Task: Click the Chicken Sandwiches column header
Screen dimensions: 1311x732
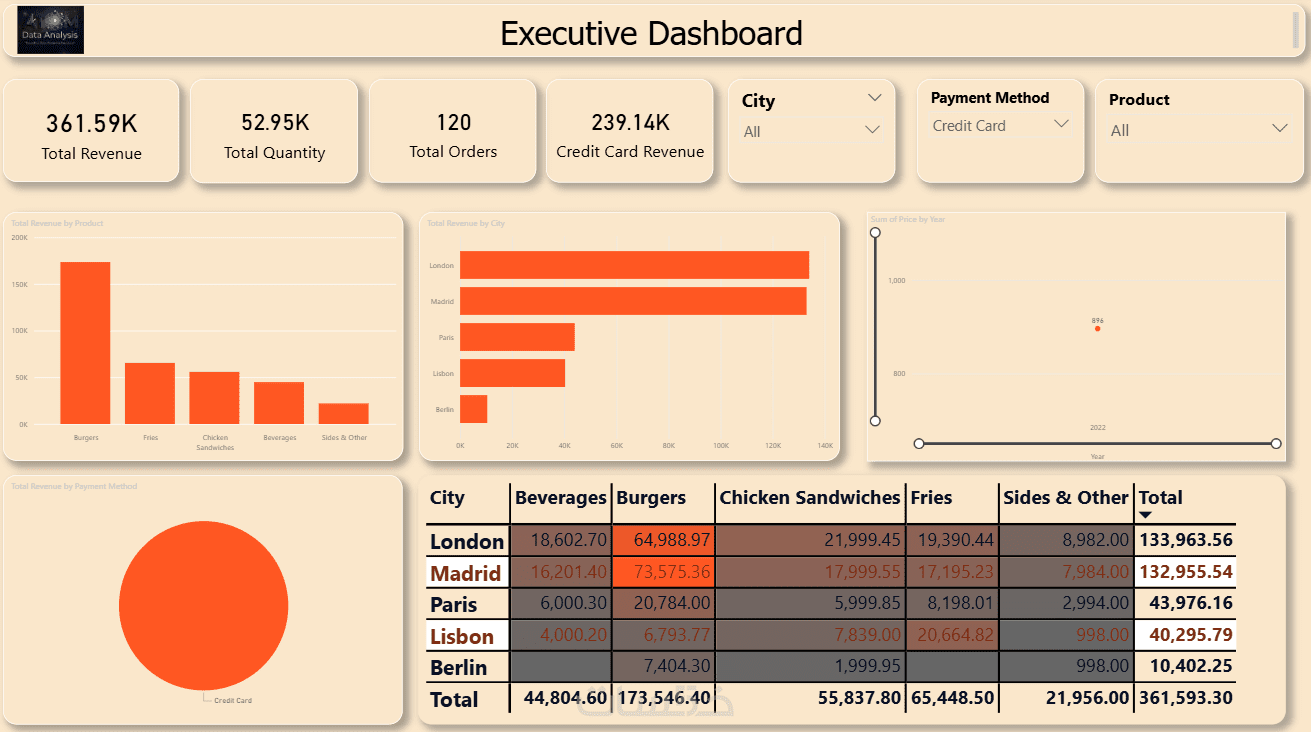Action: 810,497
